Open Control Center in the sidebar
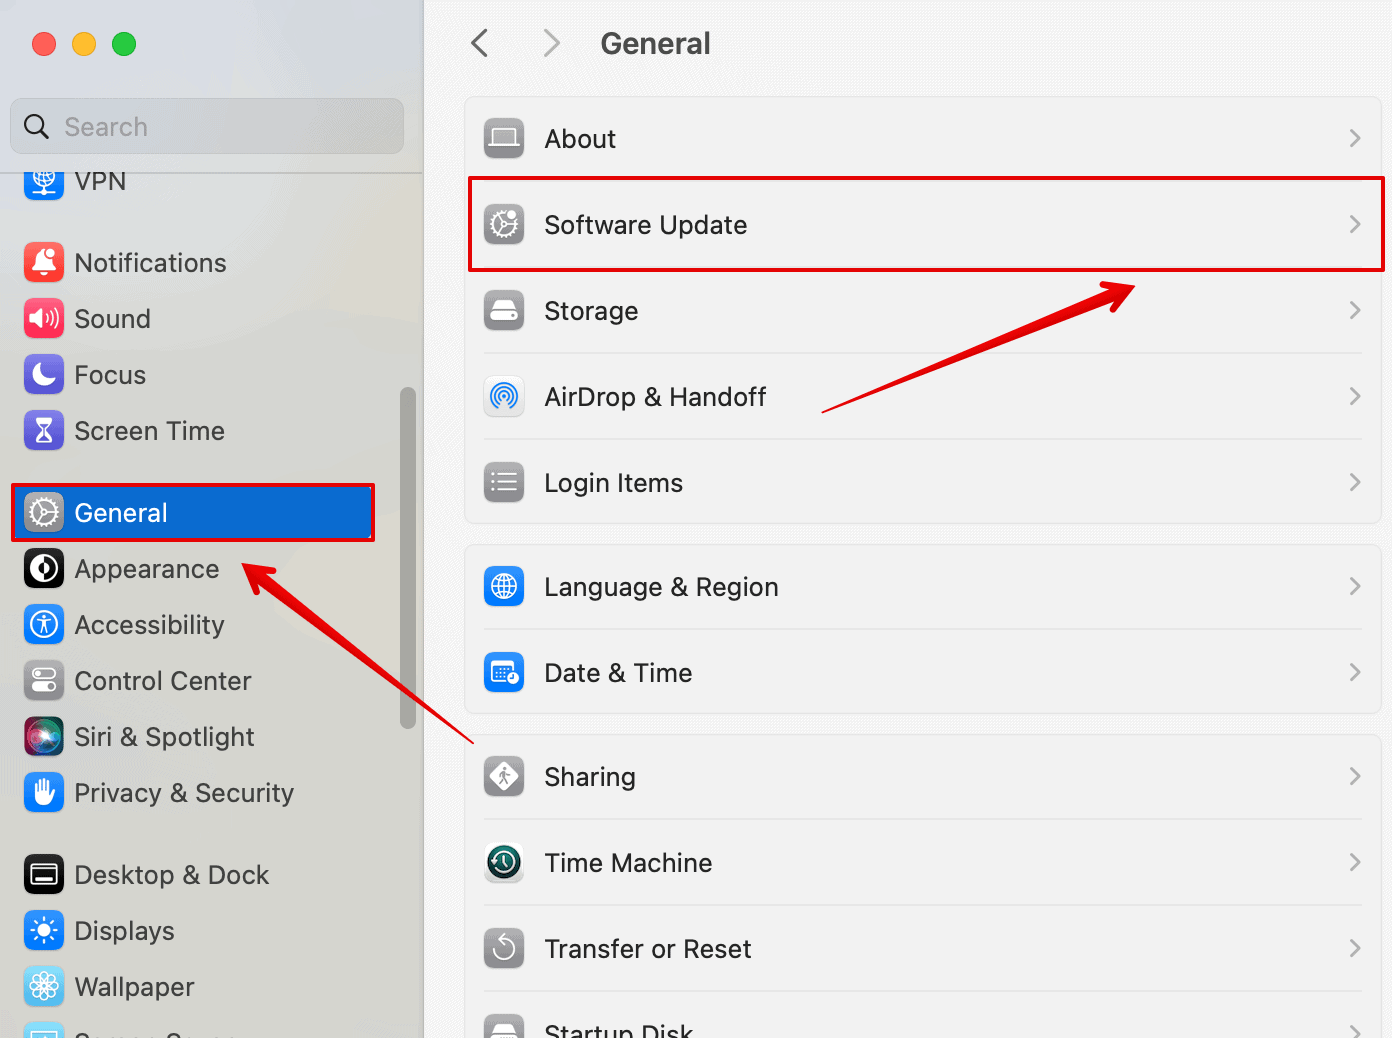The image size is (1392, 1038). pyautogui.click(x=162, y=681)
